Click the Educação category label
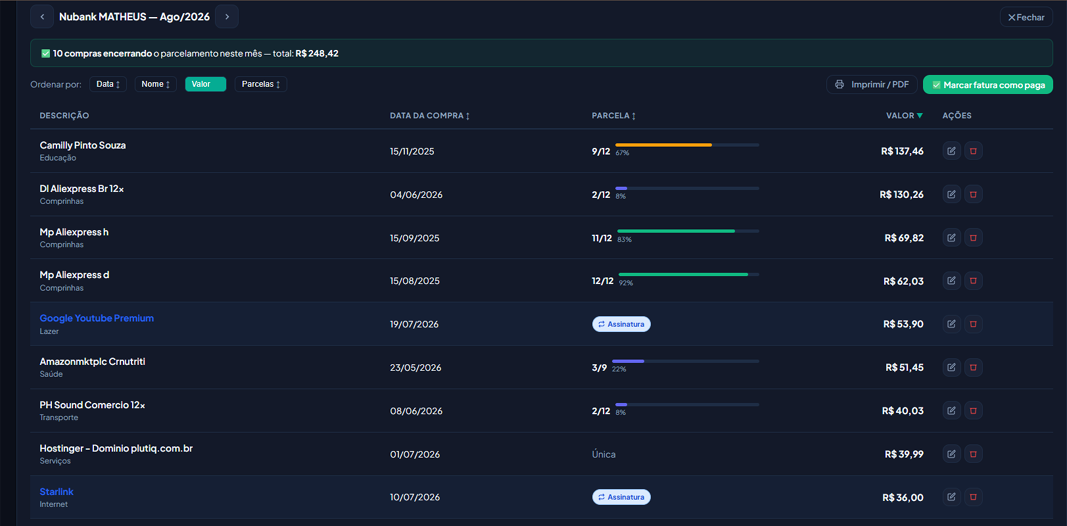 pos(58,158)
